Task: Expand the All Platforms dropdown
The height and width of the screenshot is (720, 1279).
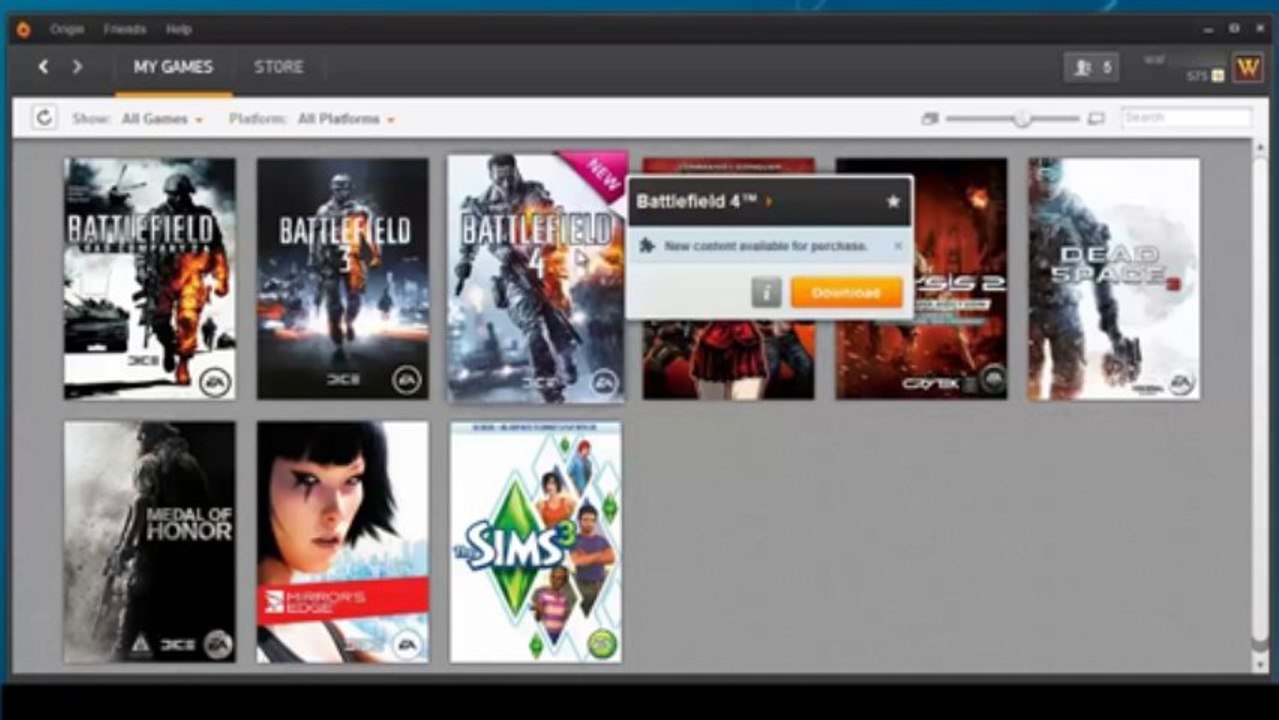Action: (346, 119)
